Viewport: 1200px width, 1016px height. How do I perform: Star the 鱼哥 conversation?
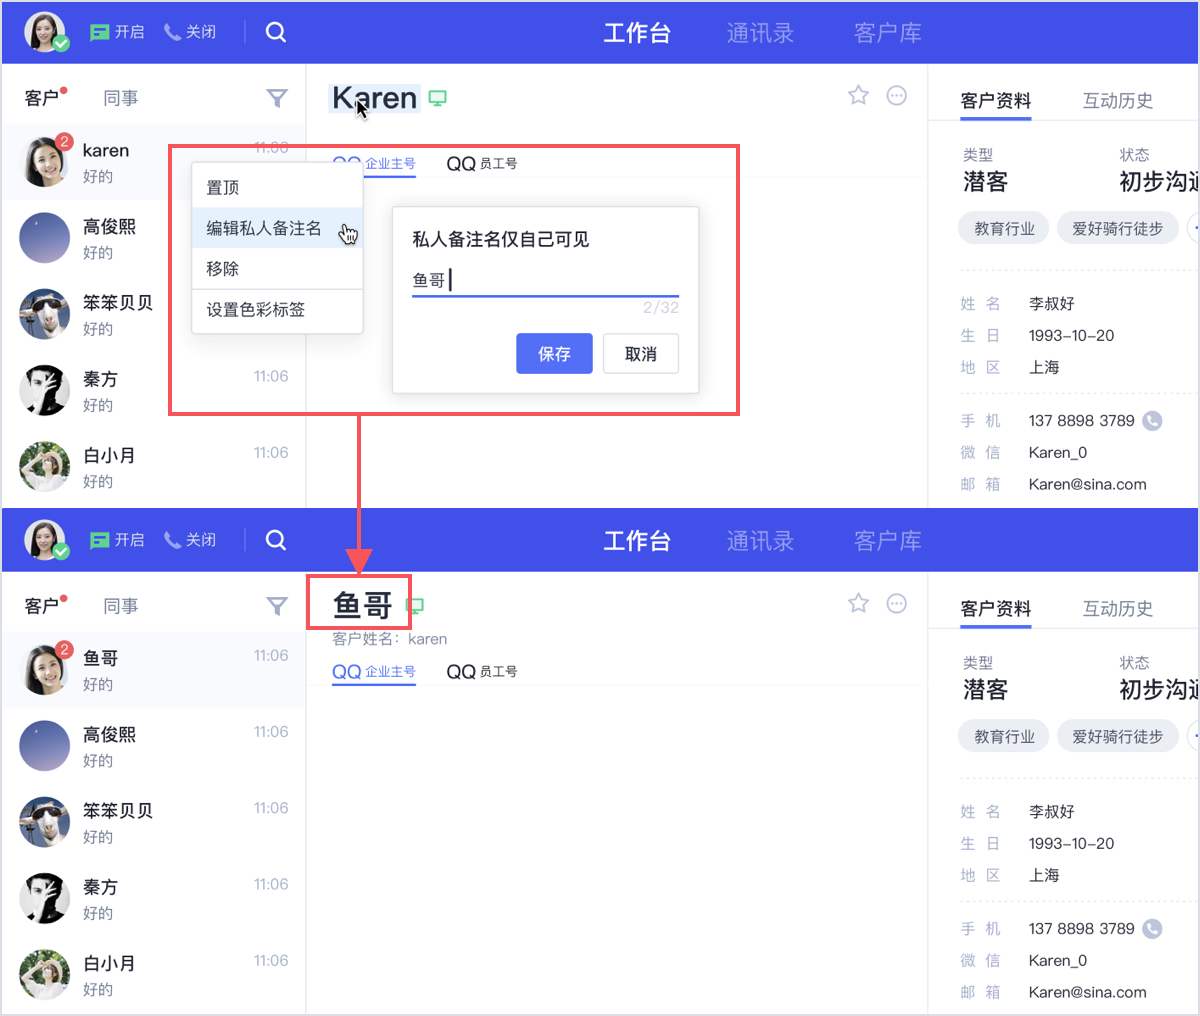[x=858, y=603]
